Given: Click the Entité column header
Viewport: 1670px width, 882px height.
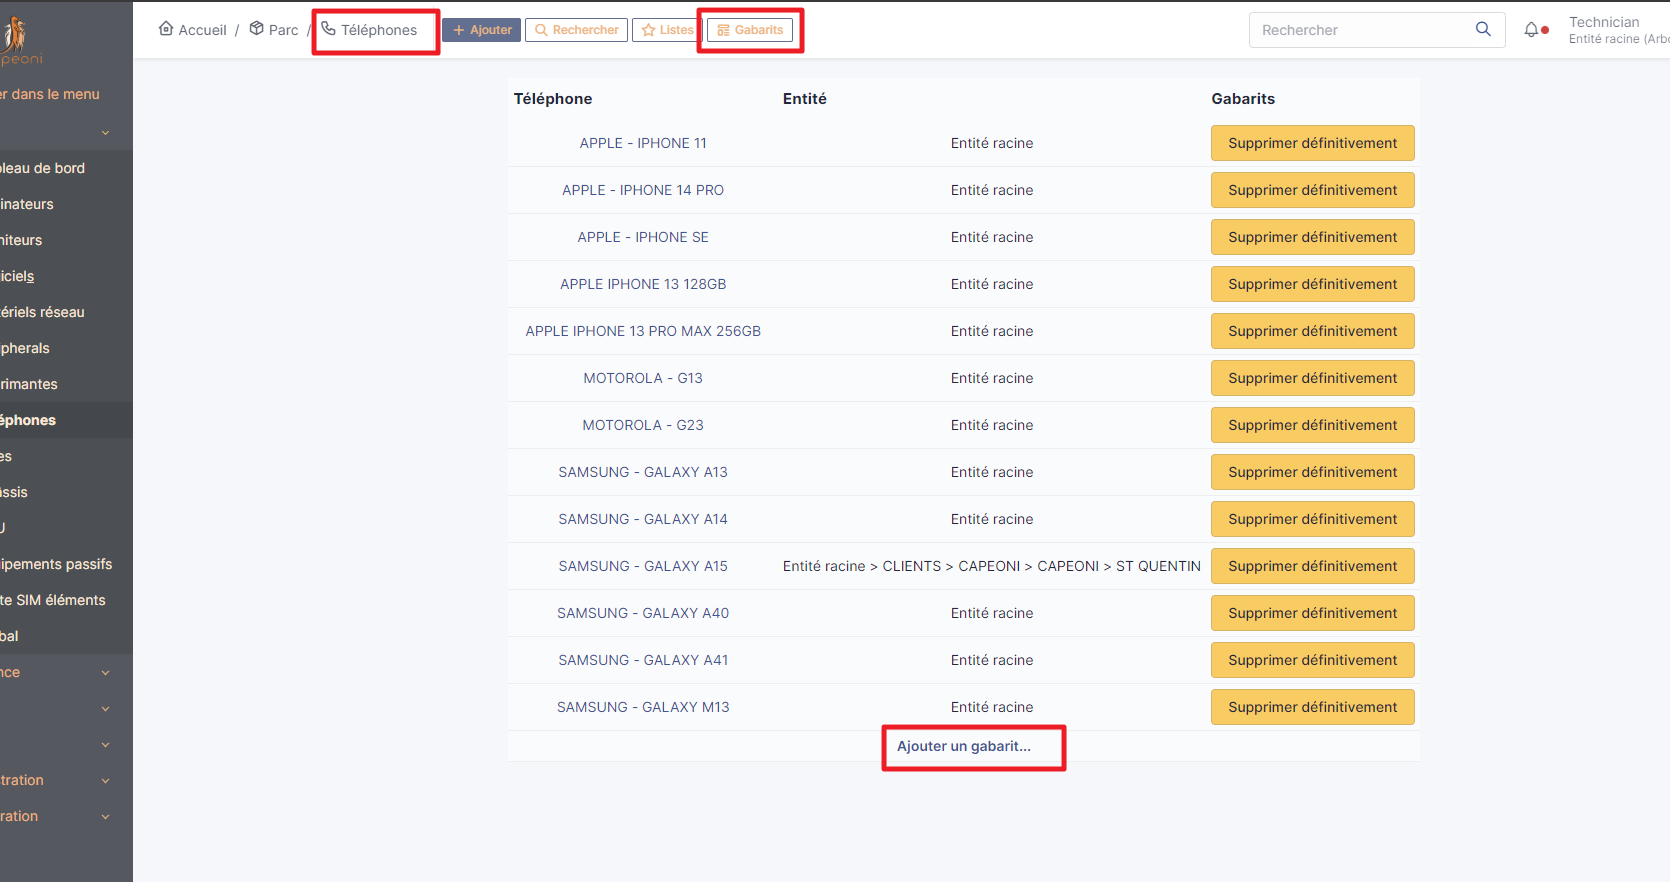Looking at the screenshot, I should (805, 99).
